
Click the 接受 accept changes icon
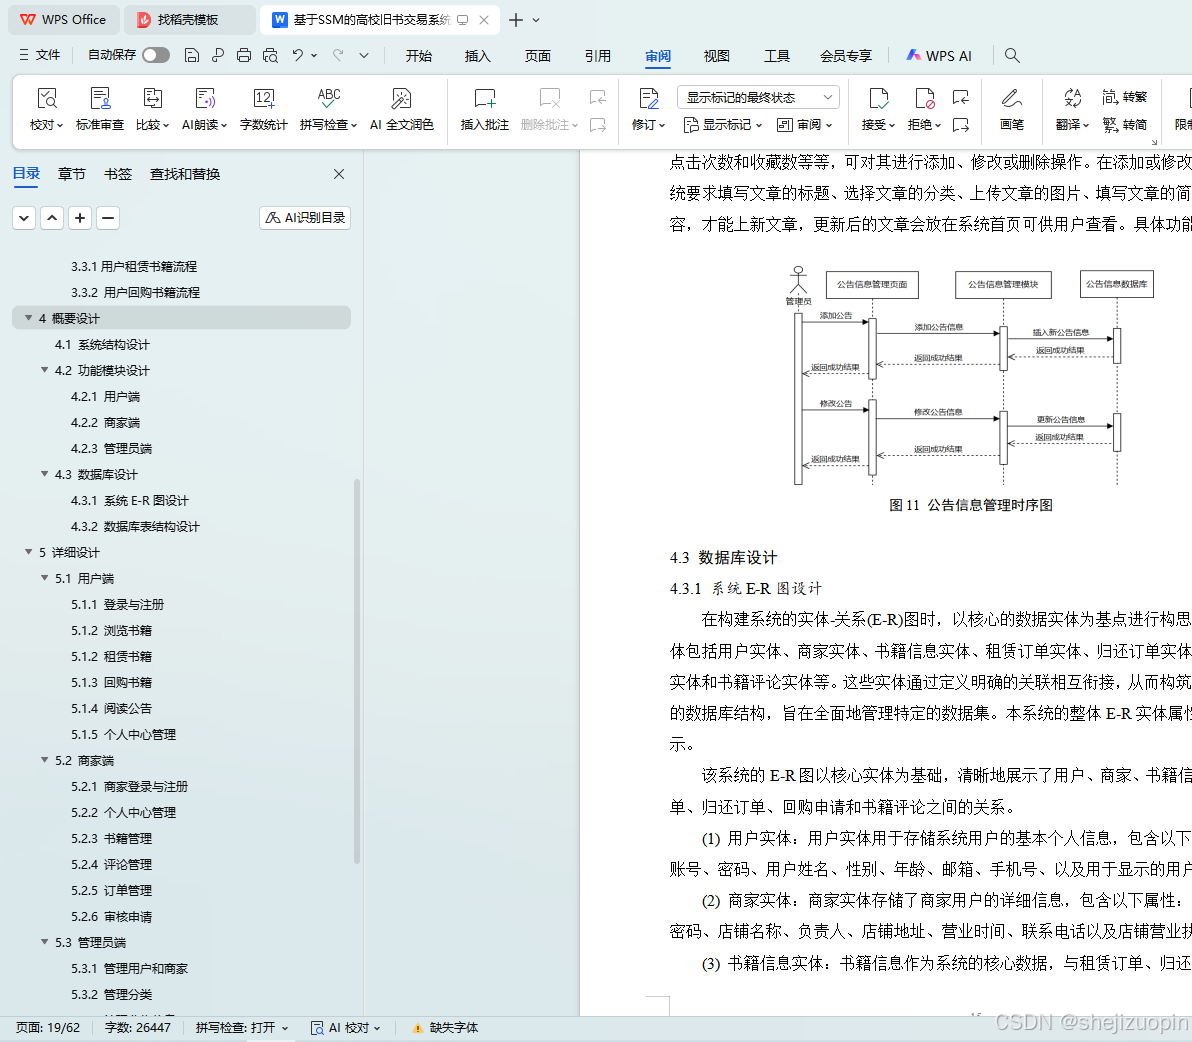pos(878,99)
